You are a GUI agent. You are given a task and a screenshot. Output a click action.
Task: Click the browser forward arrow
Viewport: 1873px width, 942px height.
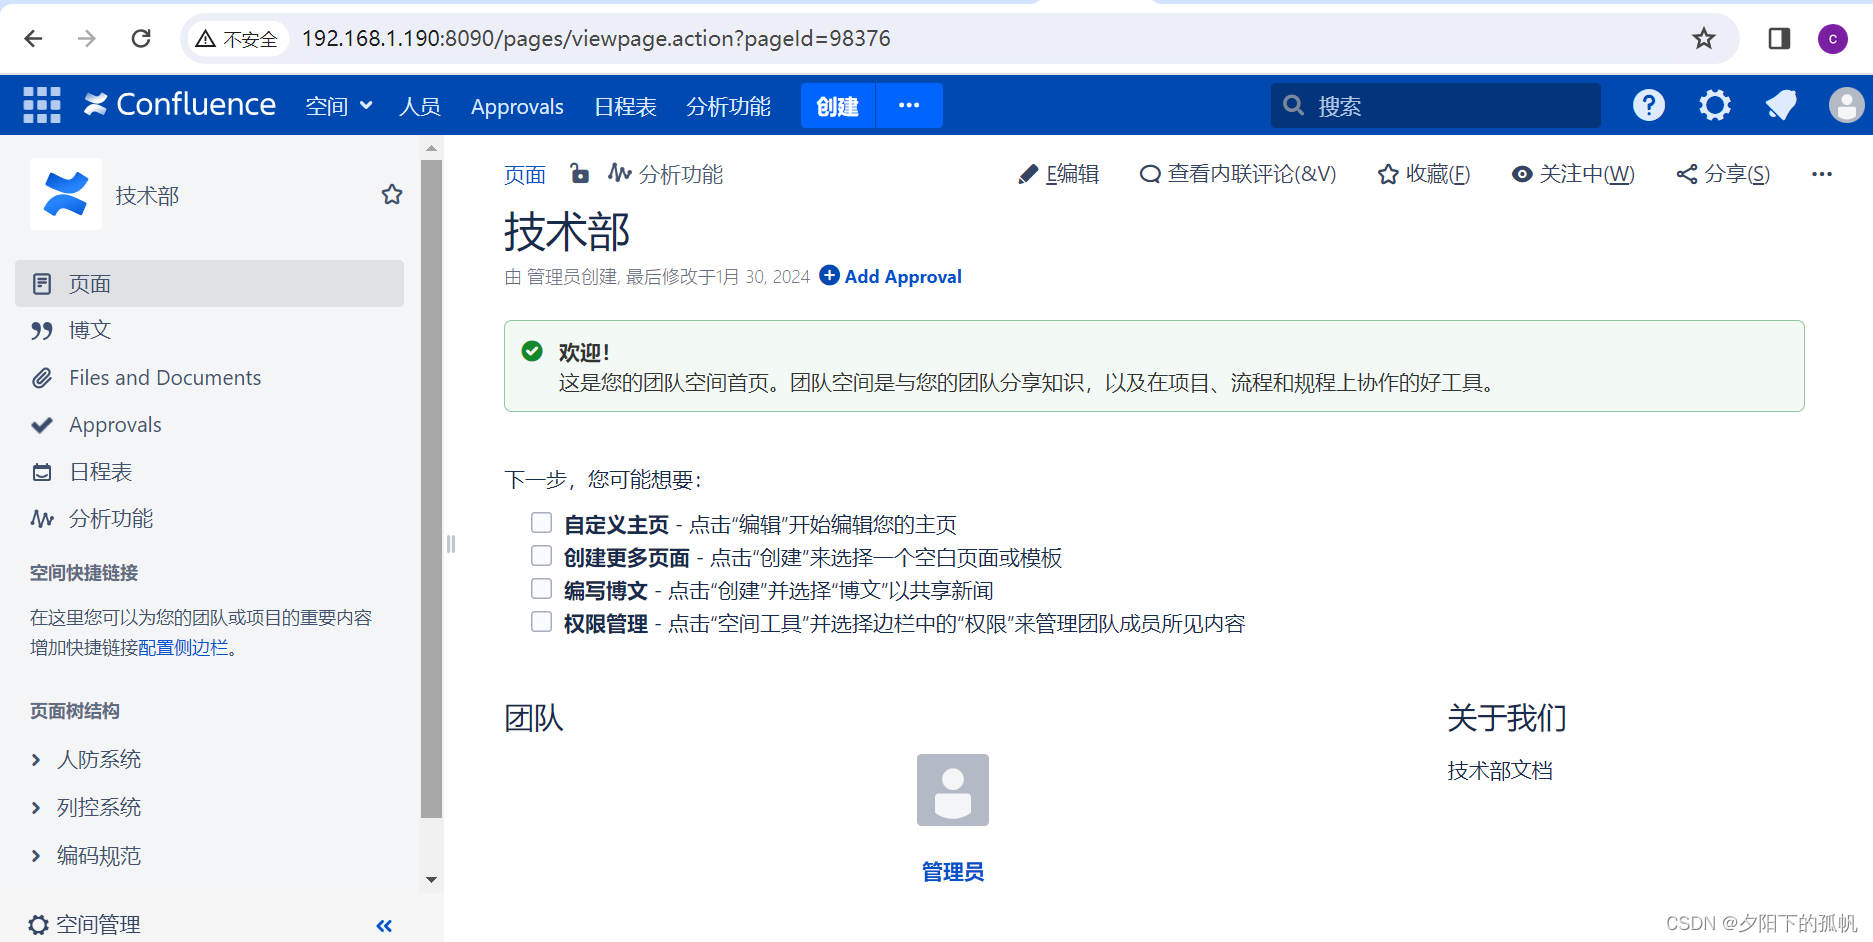click(87, 38)
